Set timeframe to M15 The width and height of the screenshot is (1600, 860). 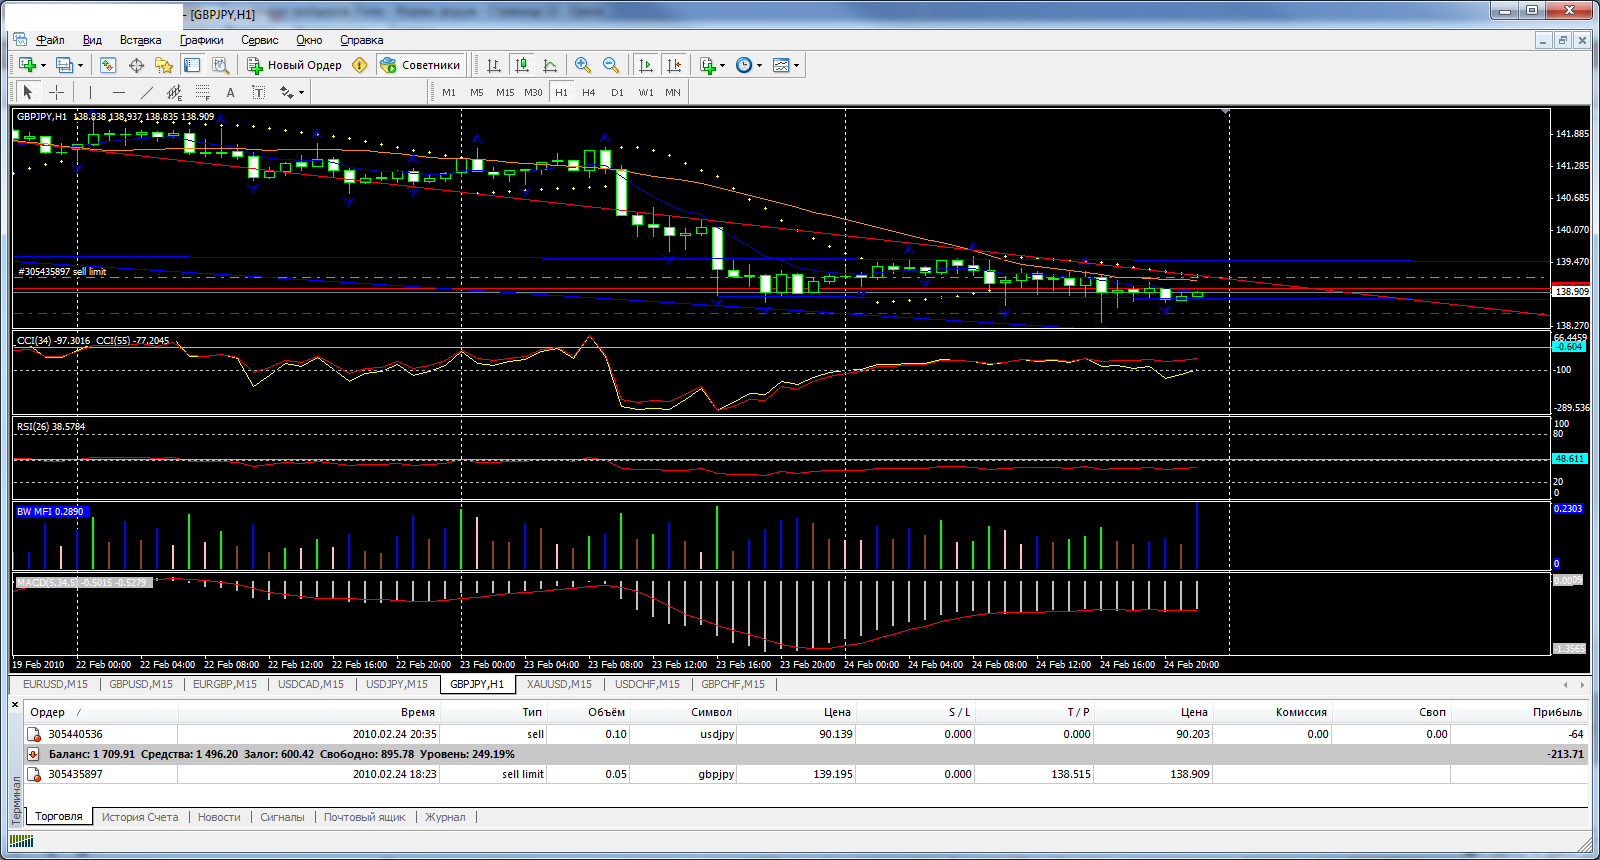click(x=505, y=92)
